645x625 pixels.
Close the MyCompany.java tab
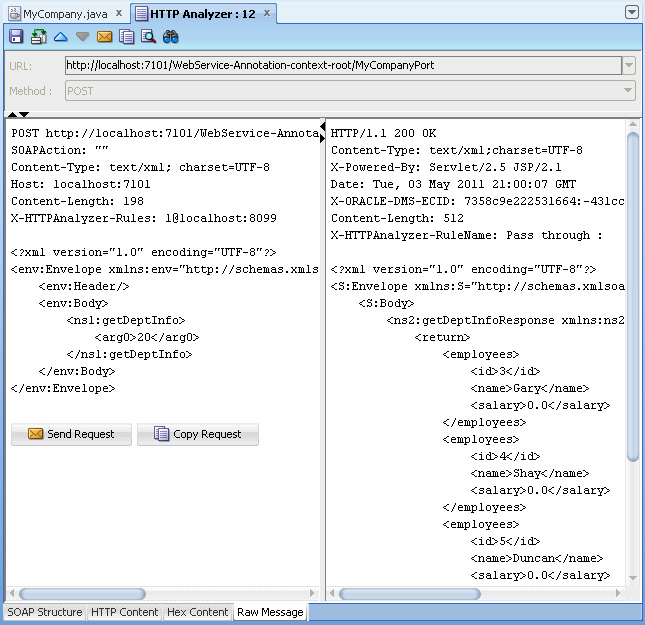click(x=119, y=13)
